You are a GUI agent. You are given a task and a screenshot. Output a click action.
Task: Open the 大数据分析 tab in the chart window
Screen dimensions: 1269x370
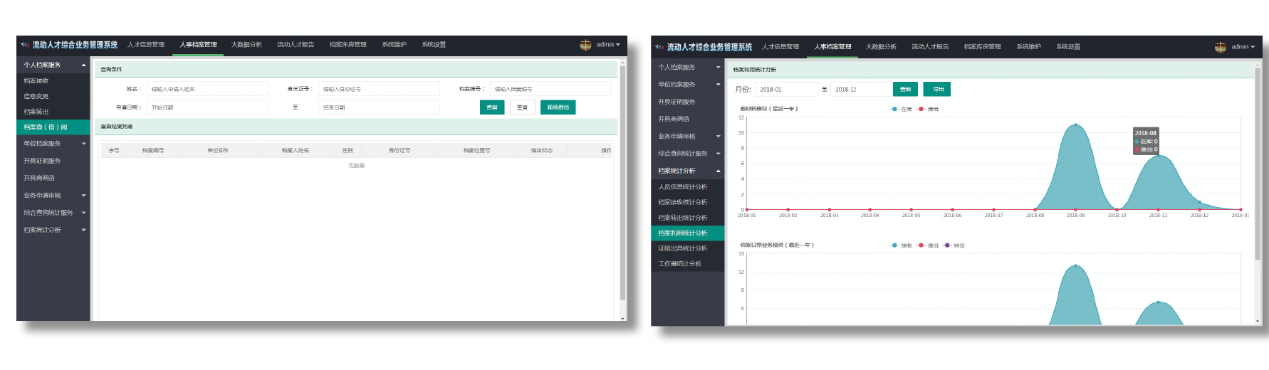(x=881, y=47)
